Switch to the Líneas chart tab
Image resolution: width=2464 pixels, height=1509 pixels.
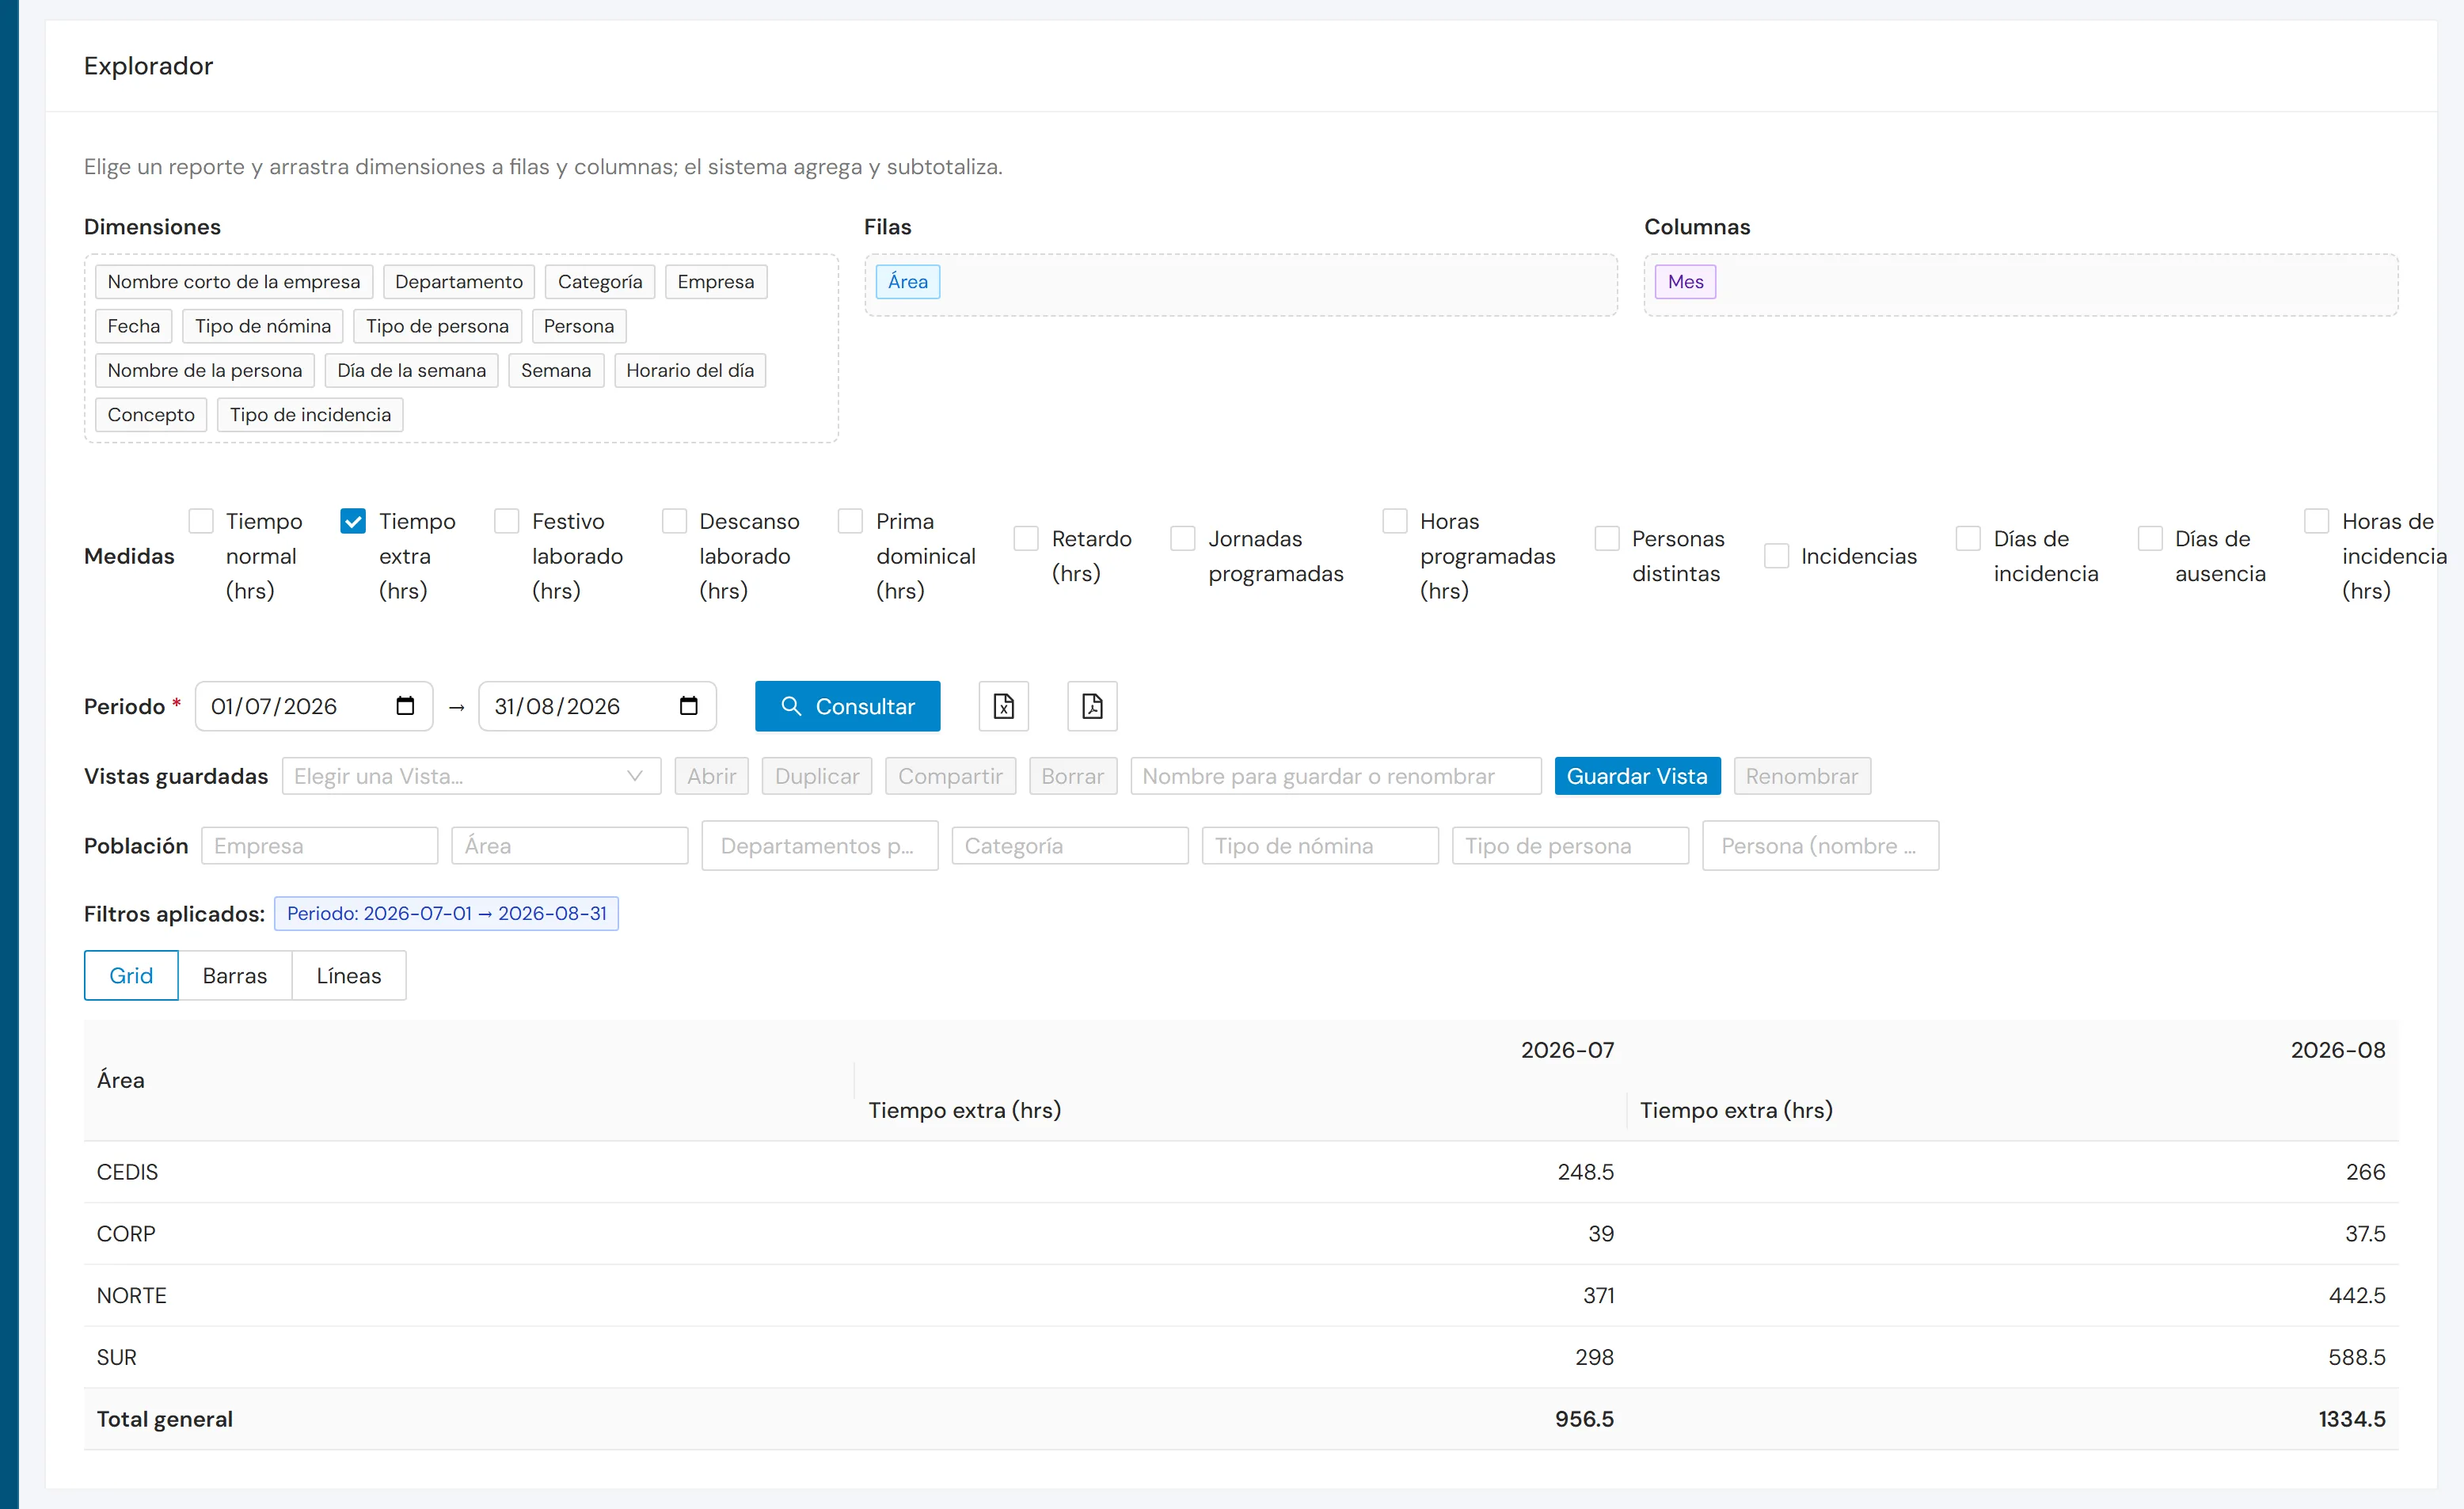[349, 975]
